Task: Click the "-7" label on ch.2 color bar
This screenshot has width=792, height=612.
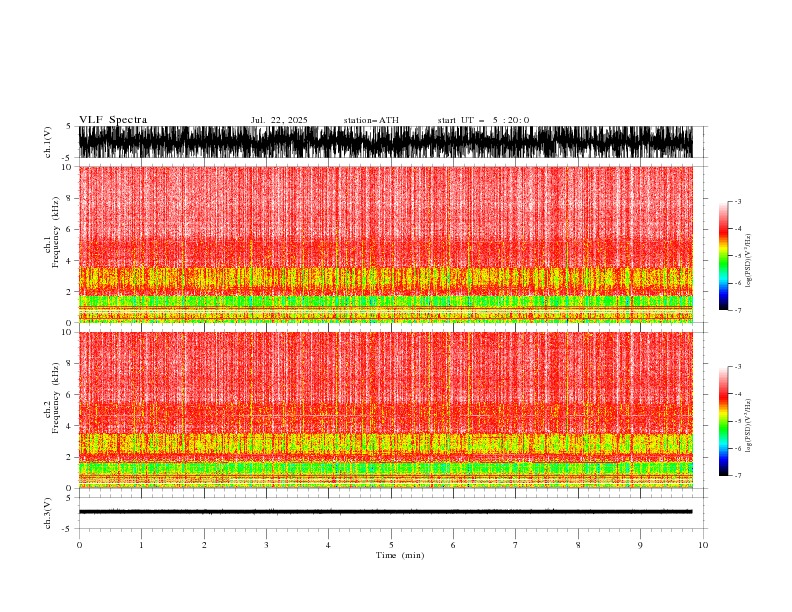Action: [737, 476]
